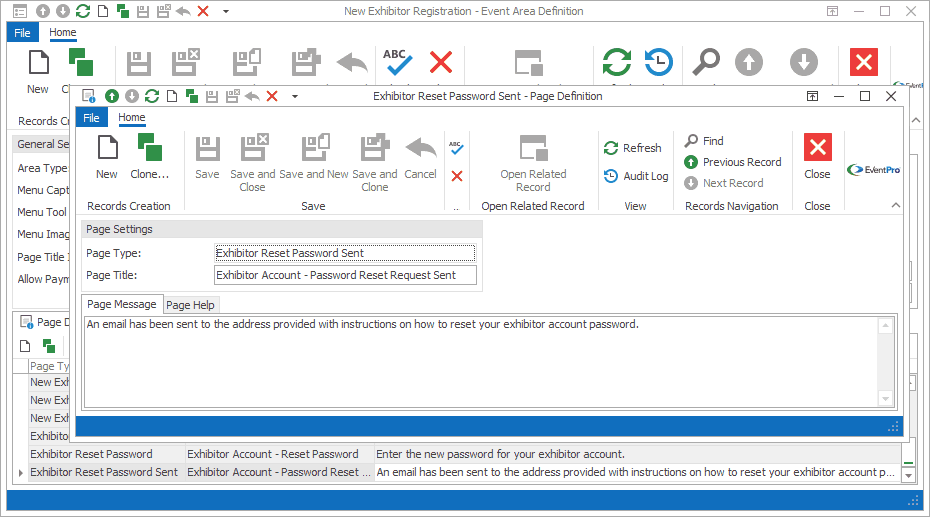Click the ABC spell check in Event Area Definition ribbon
Viewport: 930px width, 517px height.
[x=397, y=62]
